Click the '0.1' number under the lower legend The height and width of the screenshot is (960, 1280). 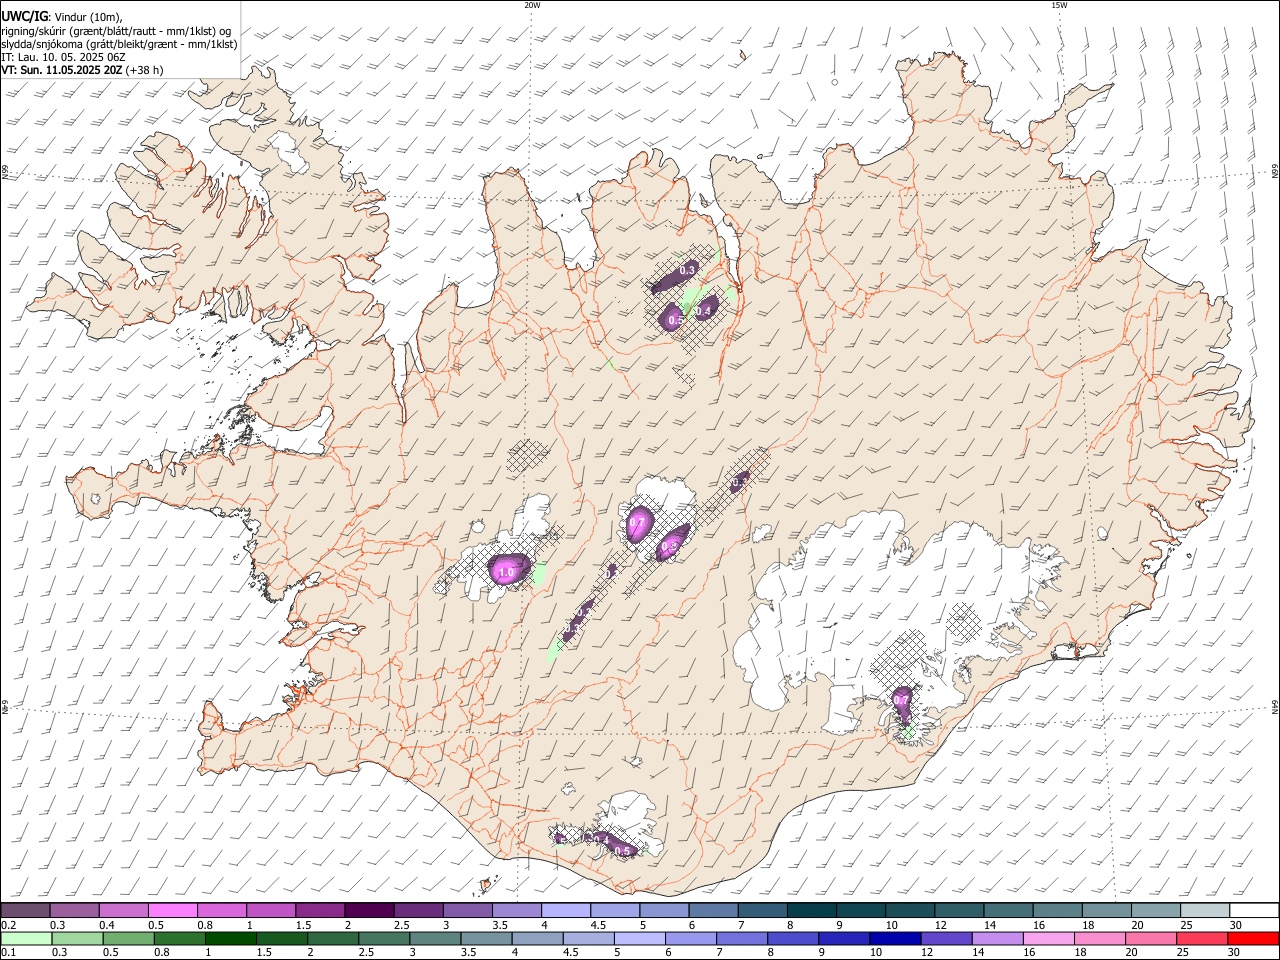(x=9, y=953)
